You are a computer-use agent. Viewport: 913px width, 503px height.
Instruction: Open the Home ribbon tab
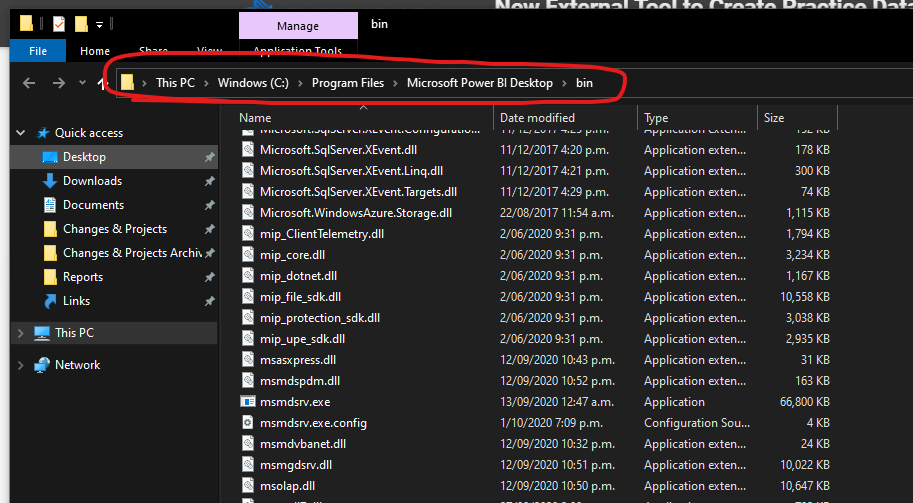click(x=95, y=51)
